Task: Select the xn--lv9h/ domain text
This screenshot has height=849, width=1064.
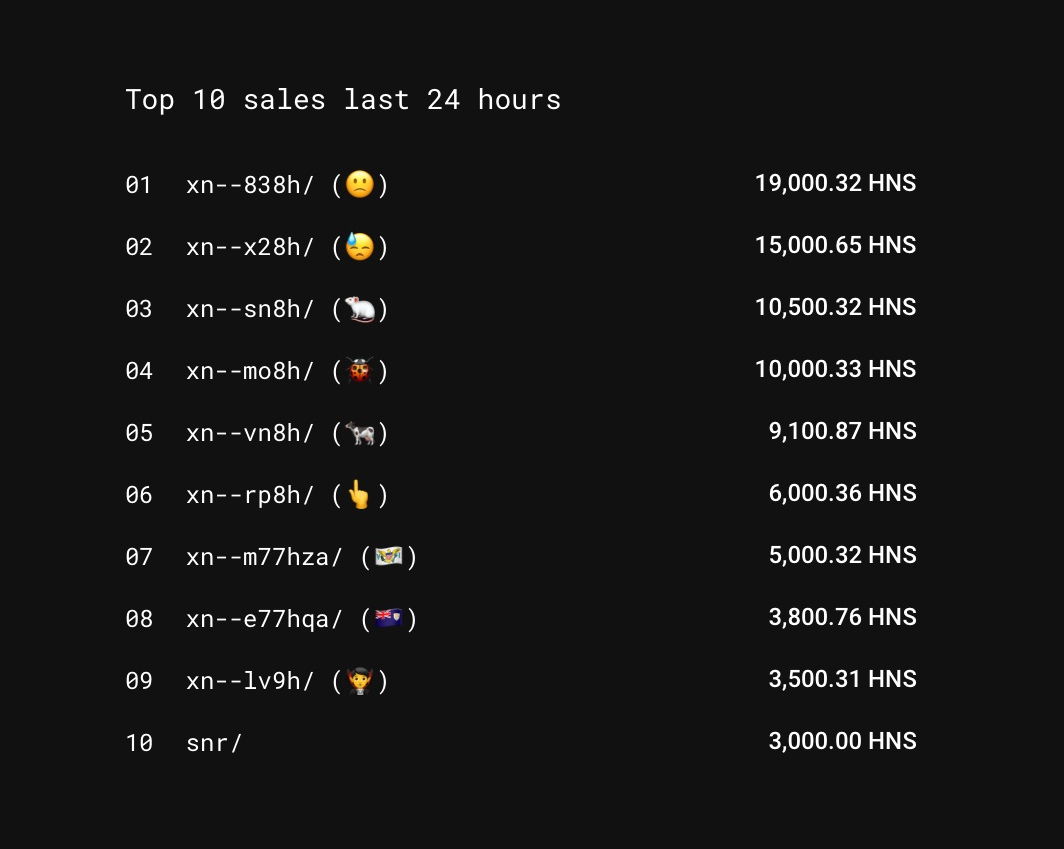Action: pyautogui.click(x=250, y=681)
